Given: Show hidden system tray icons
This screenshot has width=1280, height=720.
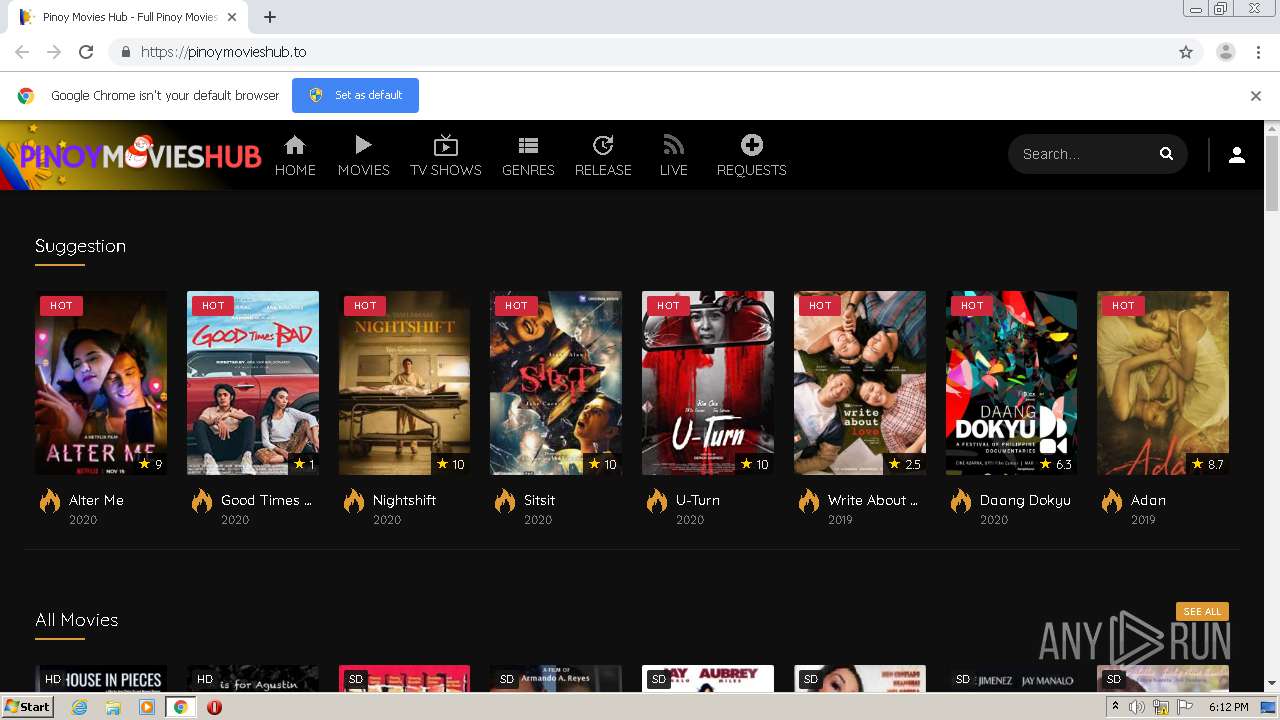Looking at the screenshot, I should pyautogui.click(x=1116, y=707).
